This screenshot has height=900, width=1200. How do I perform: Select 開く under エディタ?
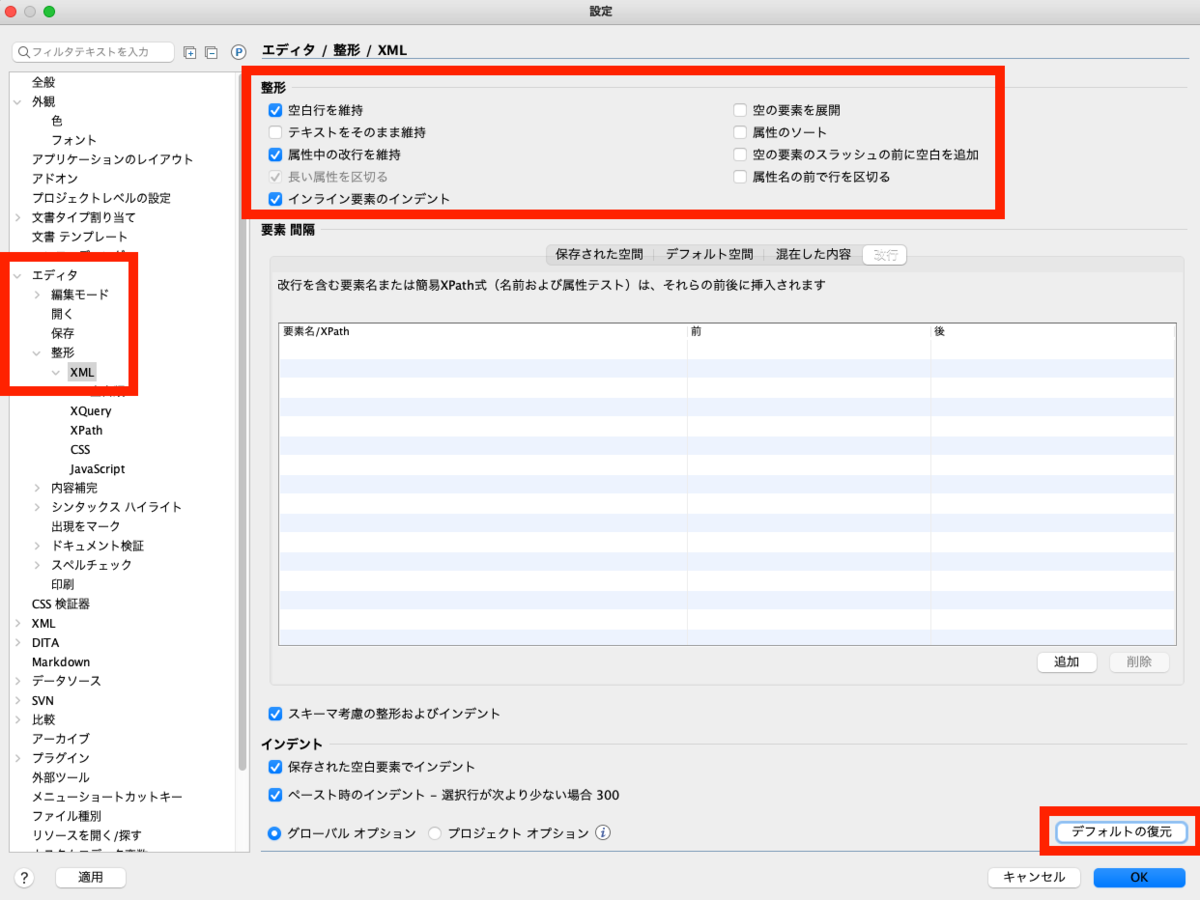62,314
